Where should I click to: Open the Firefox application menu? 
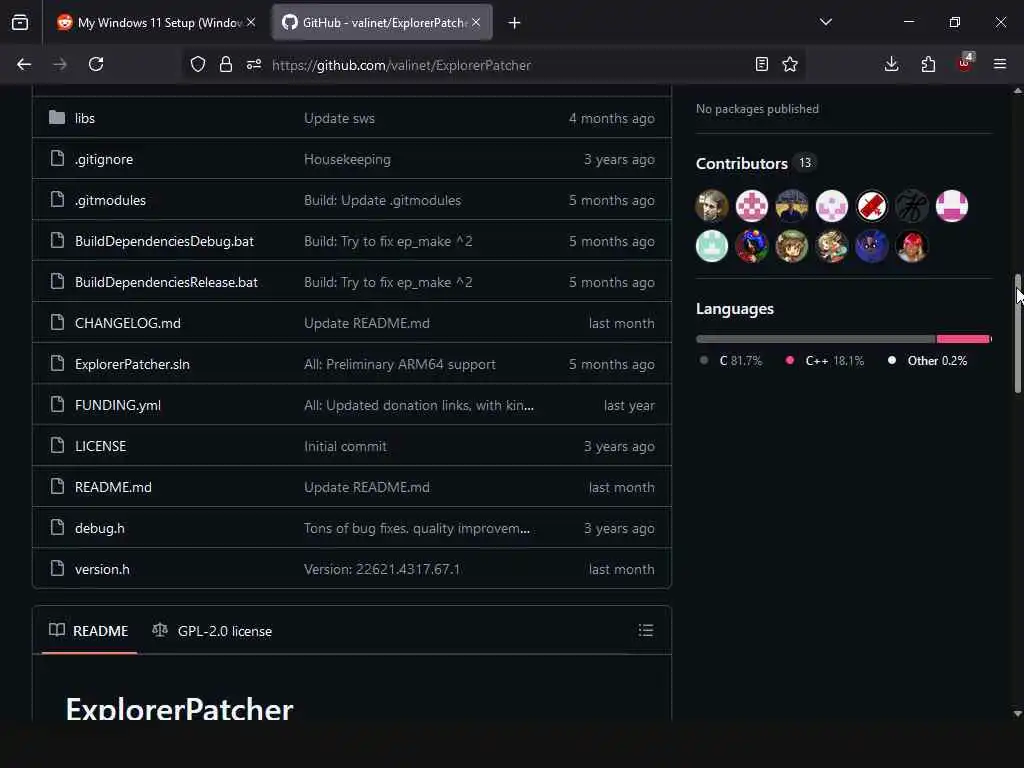1000,65
